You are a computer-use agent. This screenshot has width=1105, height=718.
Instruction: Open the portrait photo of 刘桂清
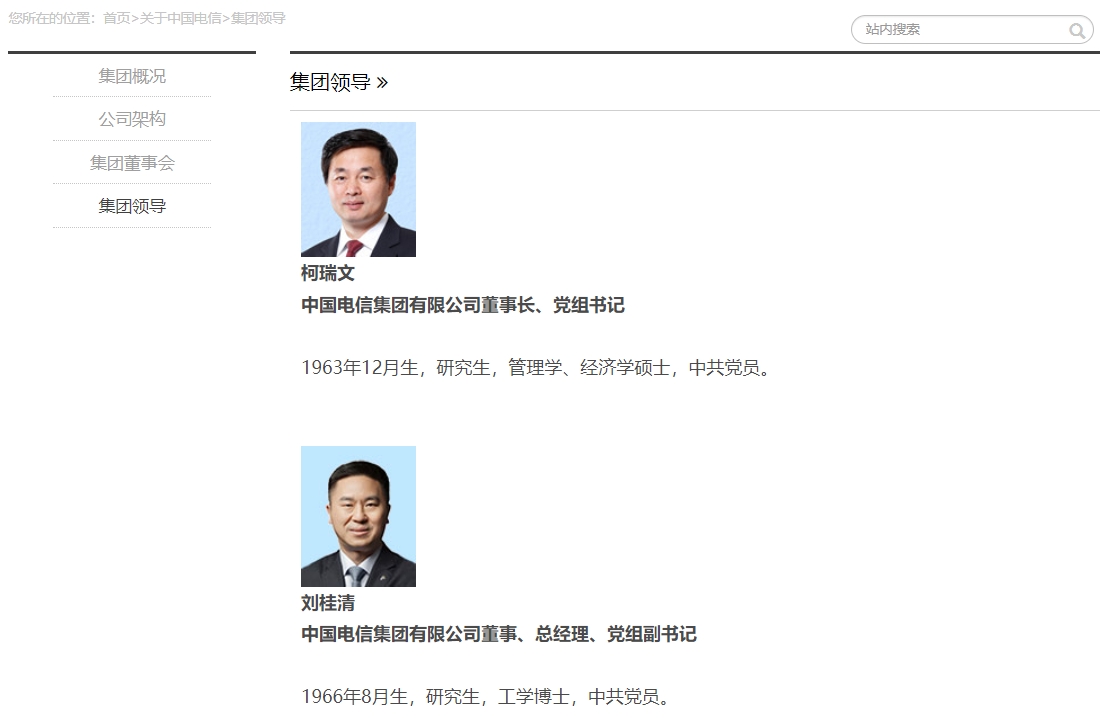coord(358,516)
